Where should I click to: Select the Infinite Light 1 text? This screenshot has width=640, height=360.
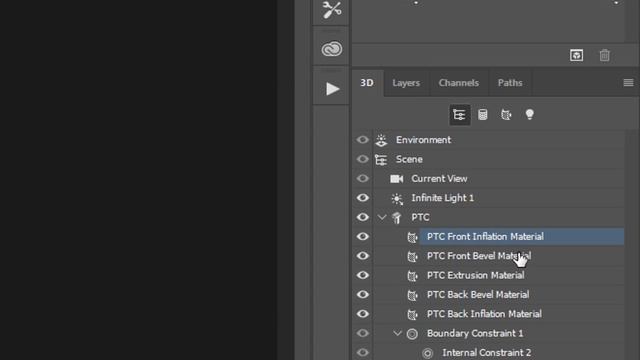(442, 198)
